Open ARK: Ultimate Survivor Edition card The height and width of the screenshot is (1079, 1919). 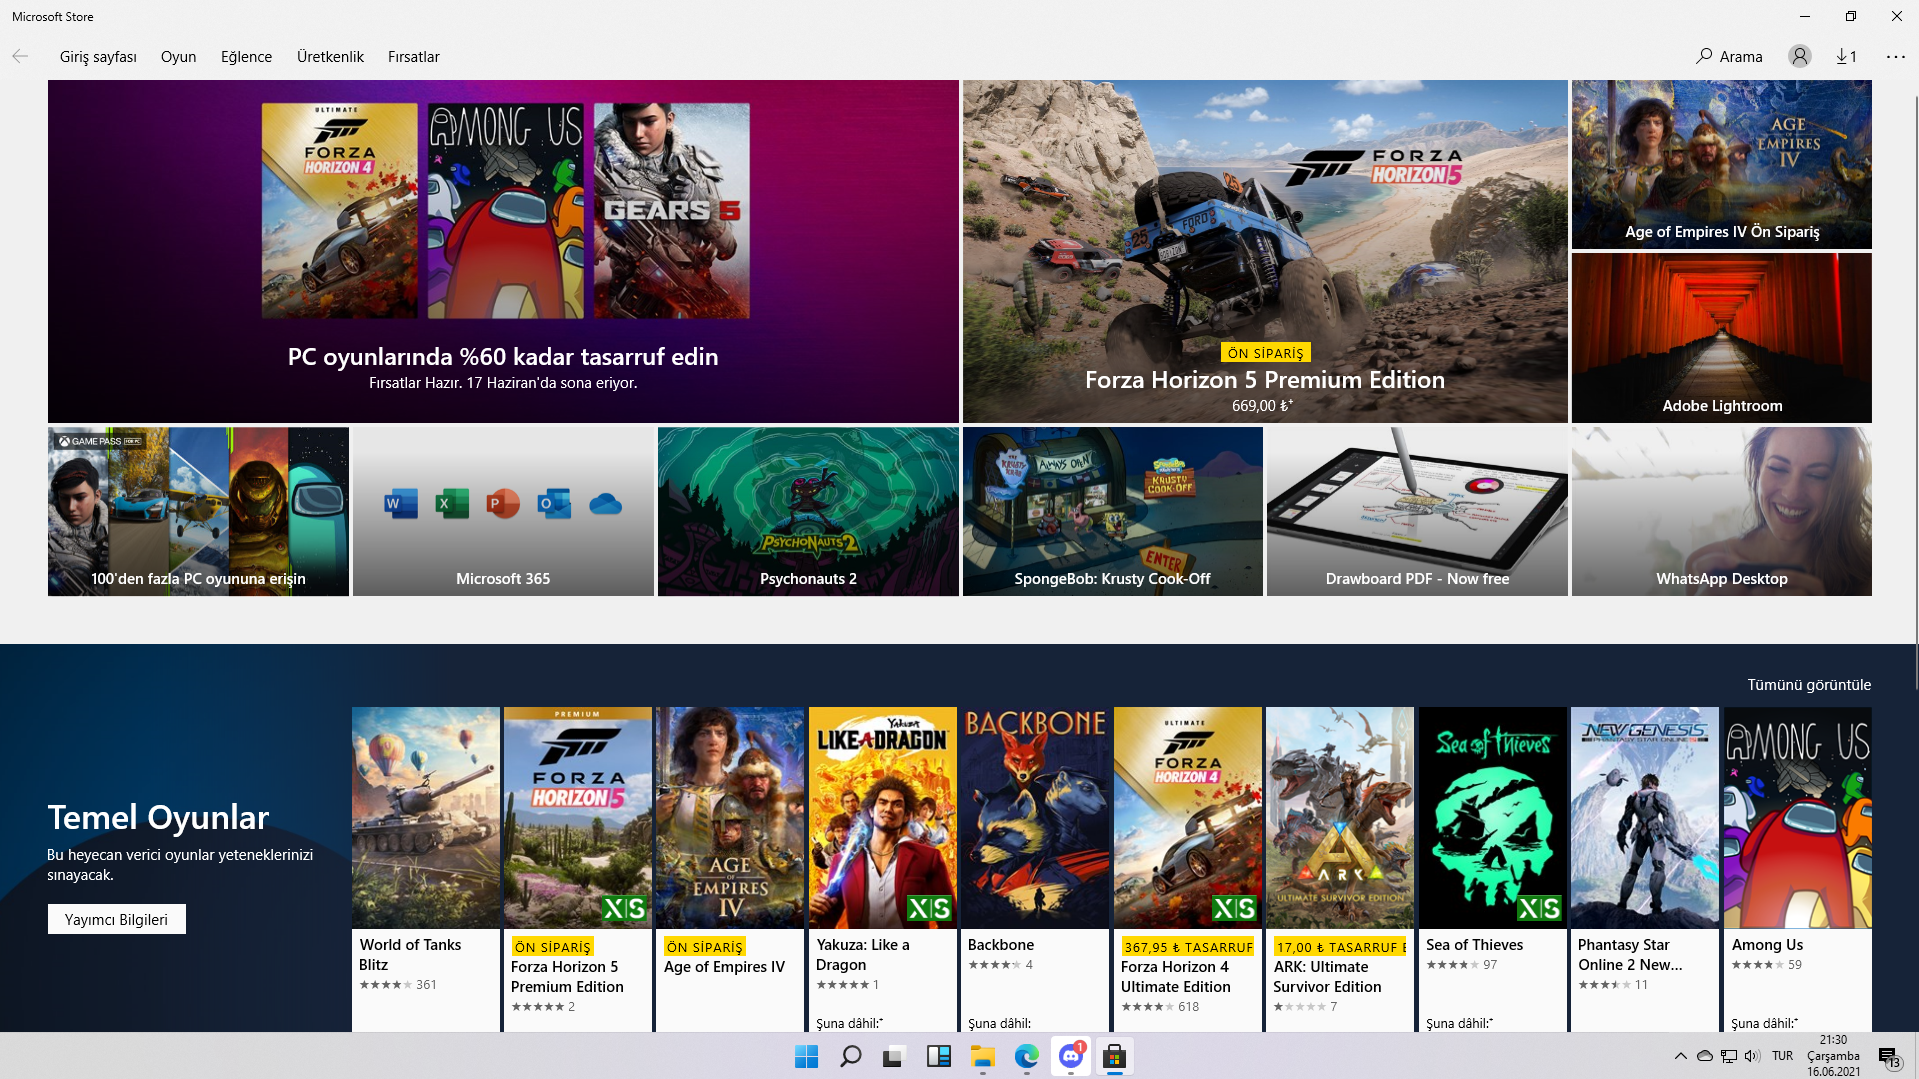pos(1340,869)
